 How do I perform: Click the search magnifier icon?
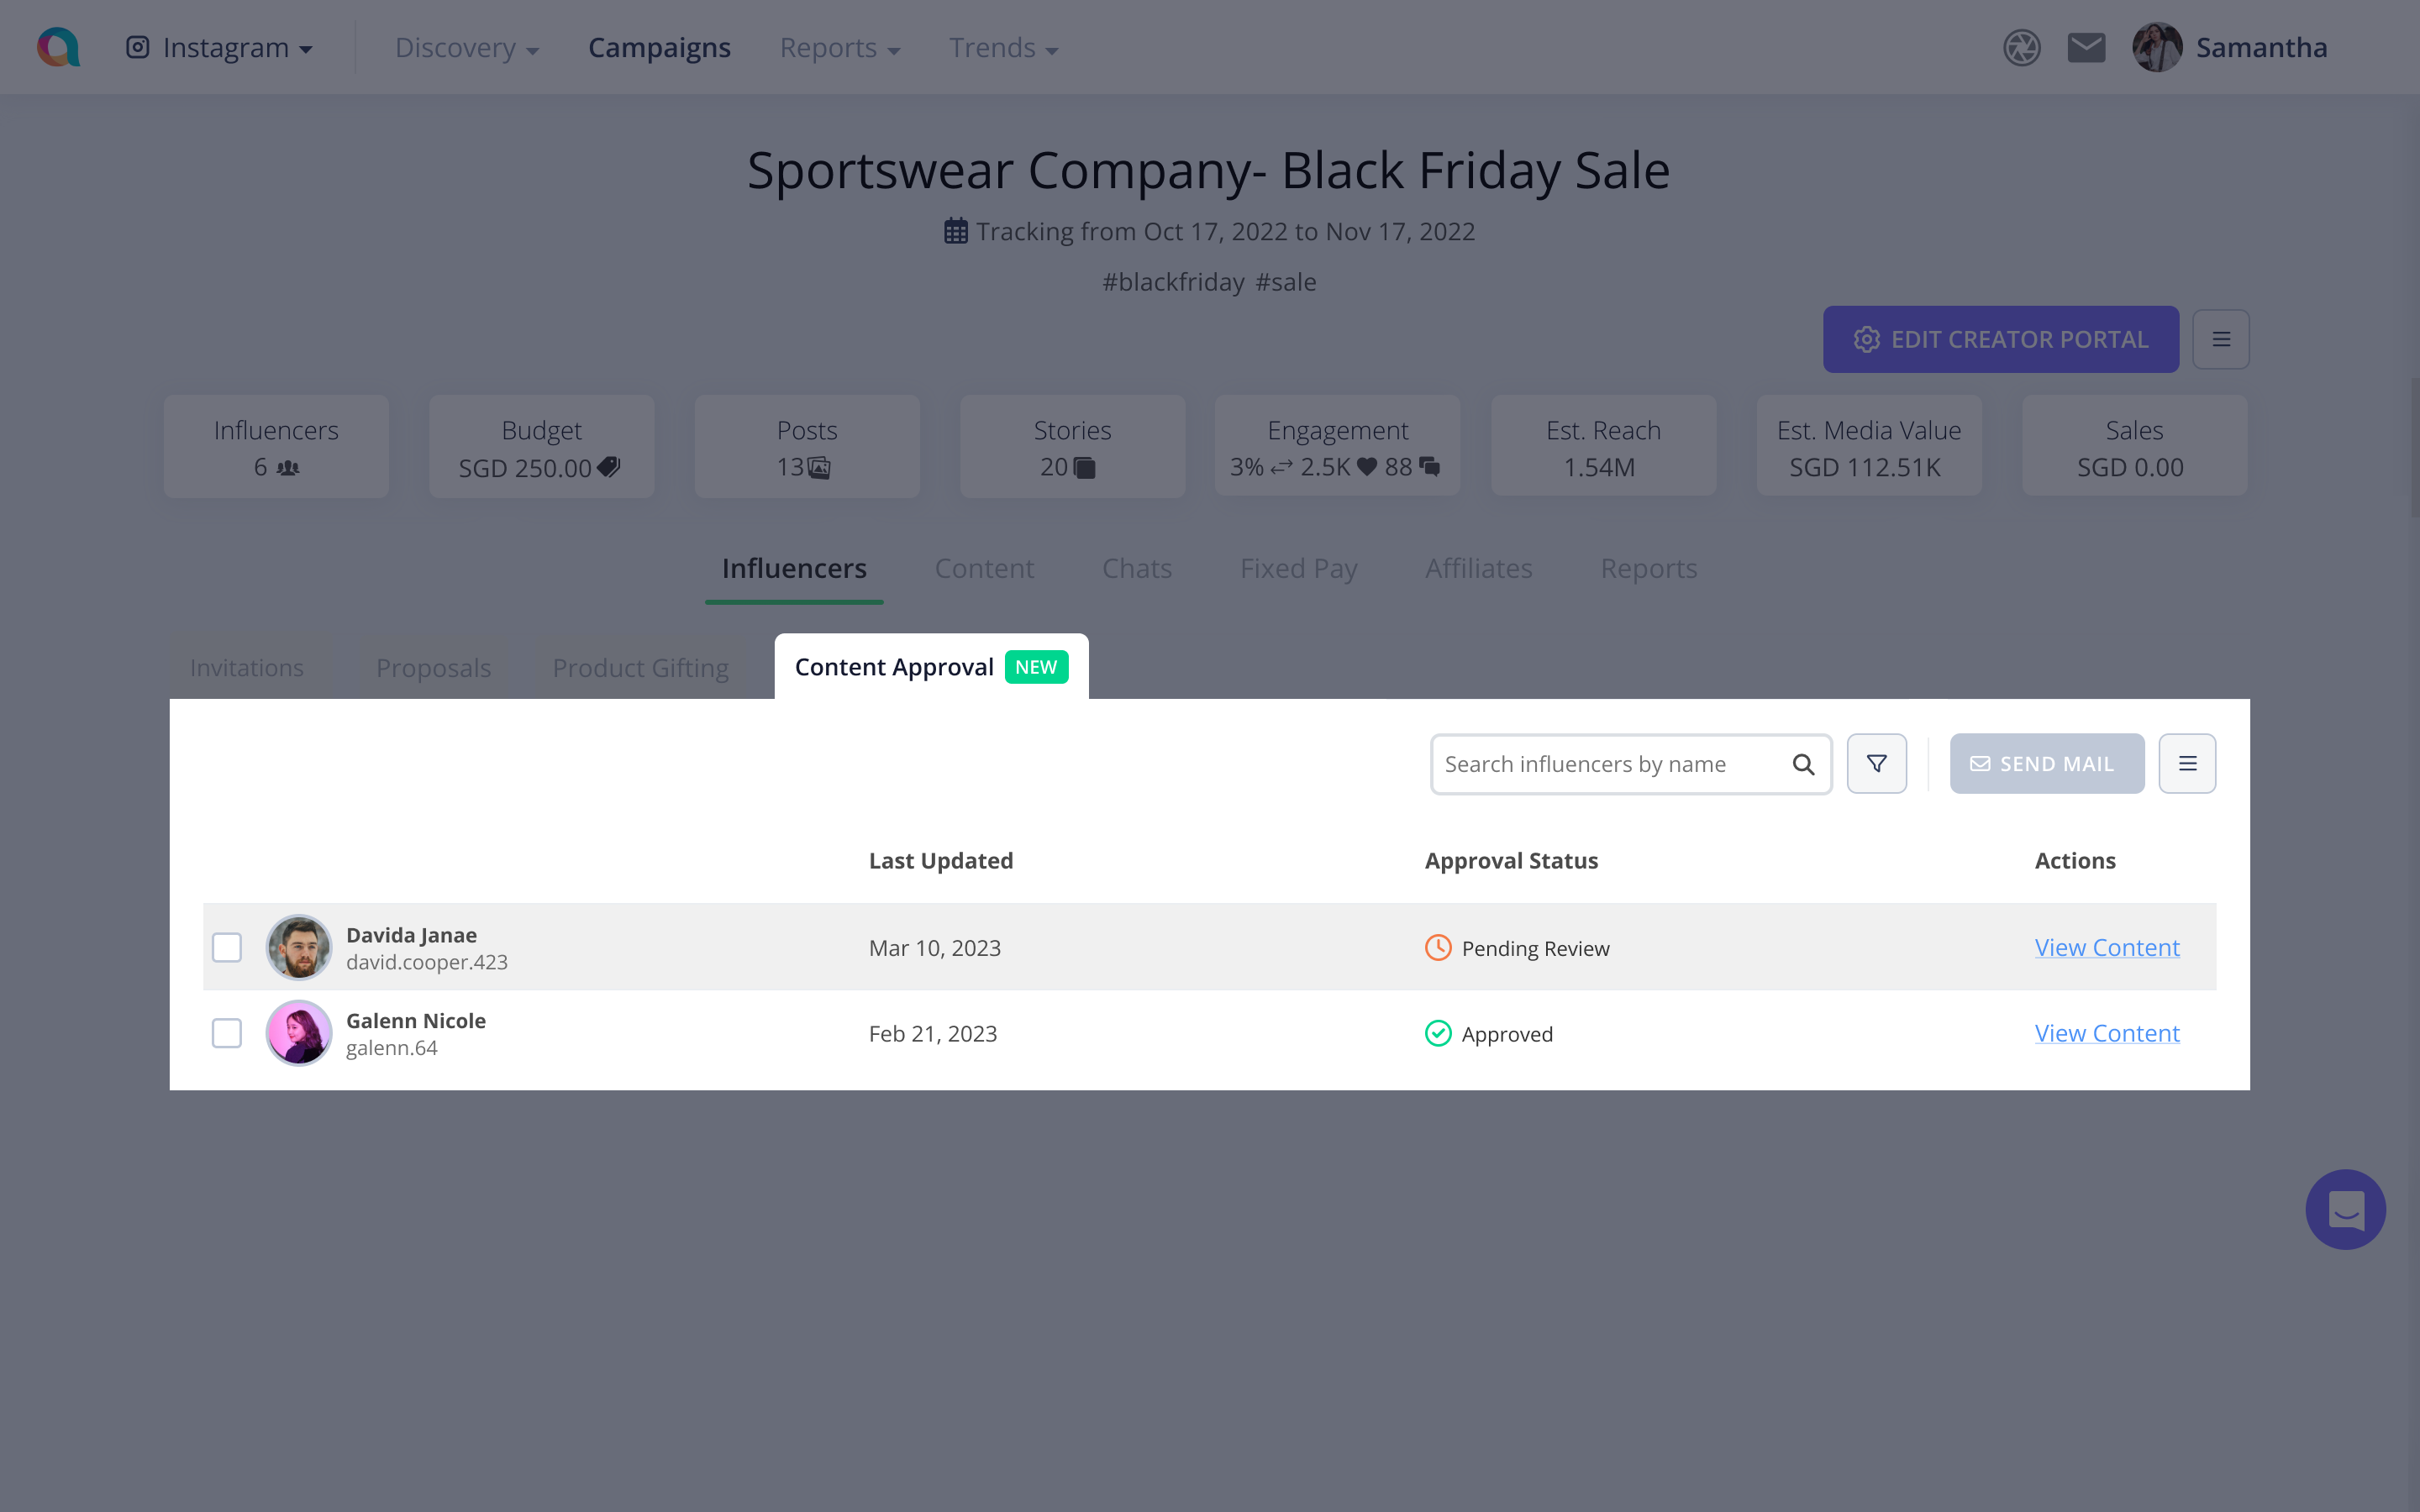[x=1803, y=765]
